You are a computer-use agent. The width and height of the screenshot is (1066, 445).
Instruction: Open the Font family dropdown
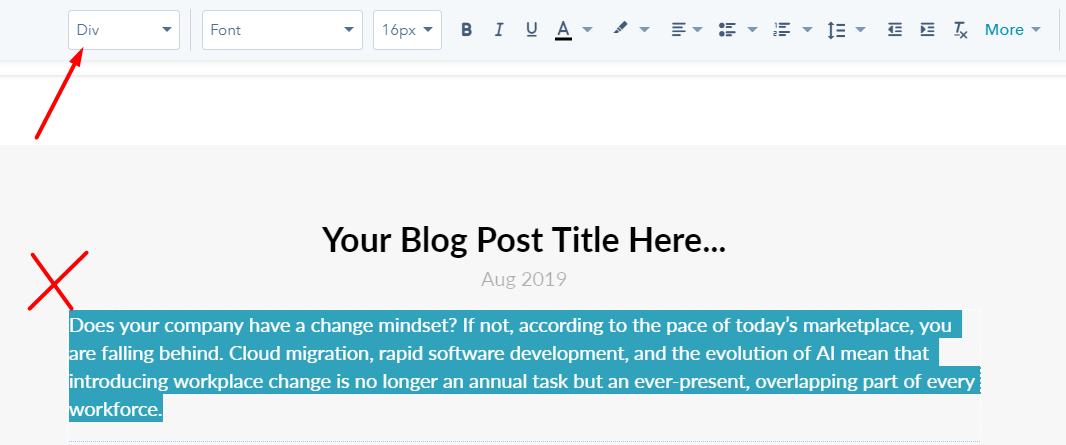coord(281,30)
